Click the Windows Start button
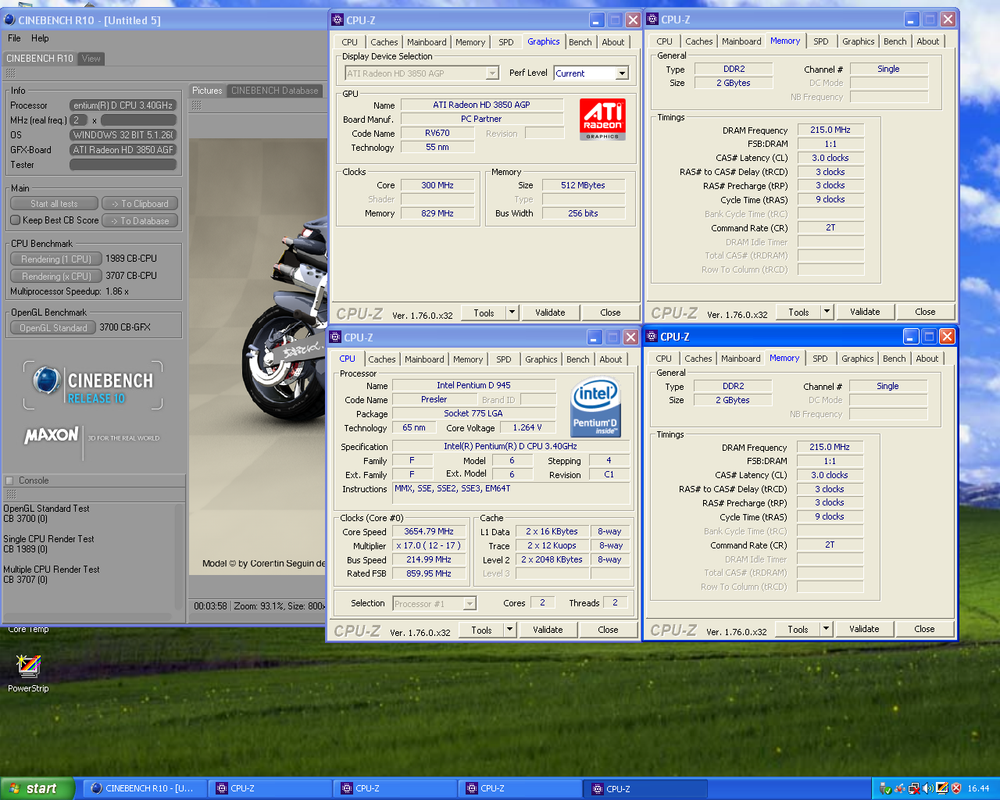The image size is (1000, 800). tap(38, 789)
